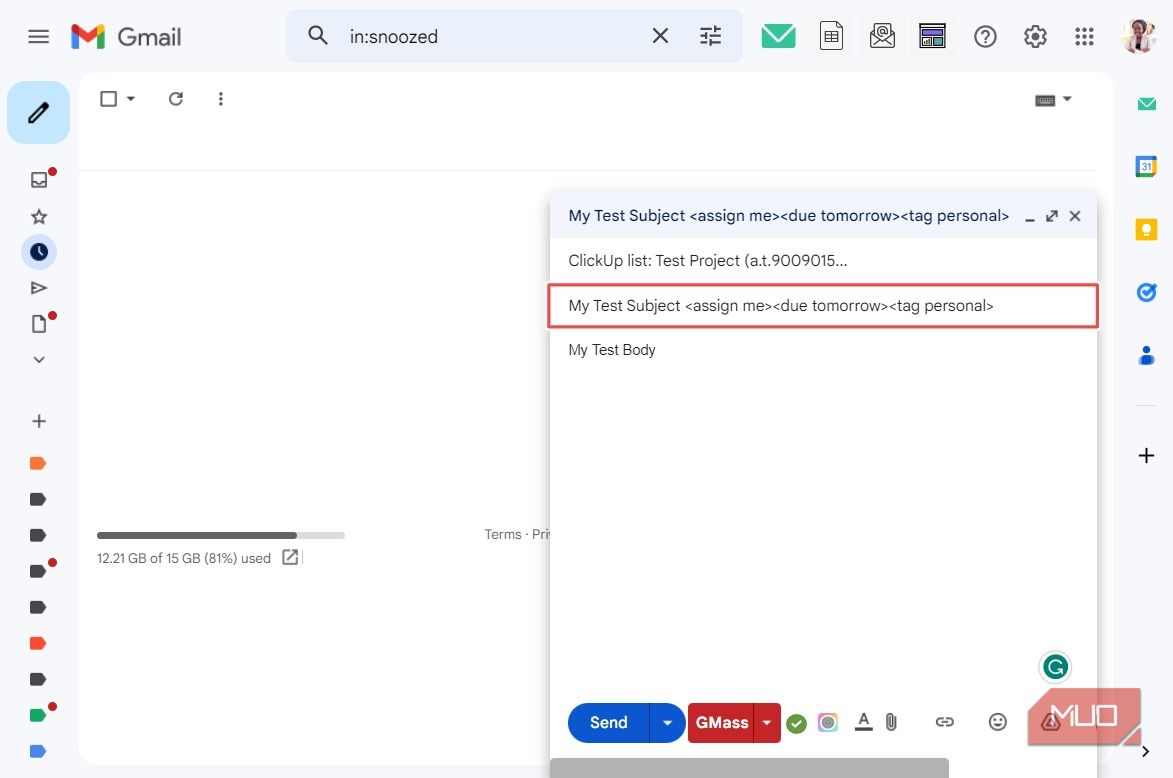Show search options filter icon
Image resolution: width=1173 pixels, height=778 pixels.
click(x=710, y=35)
